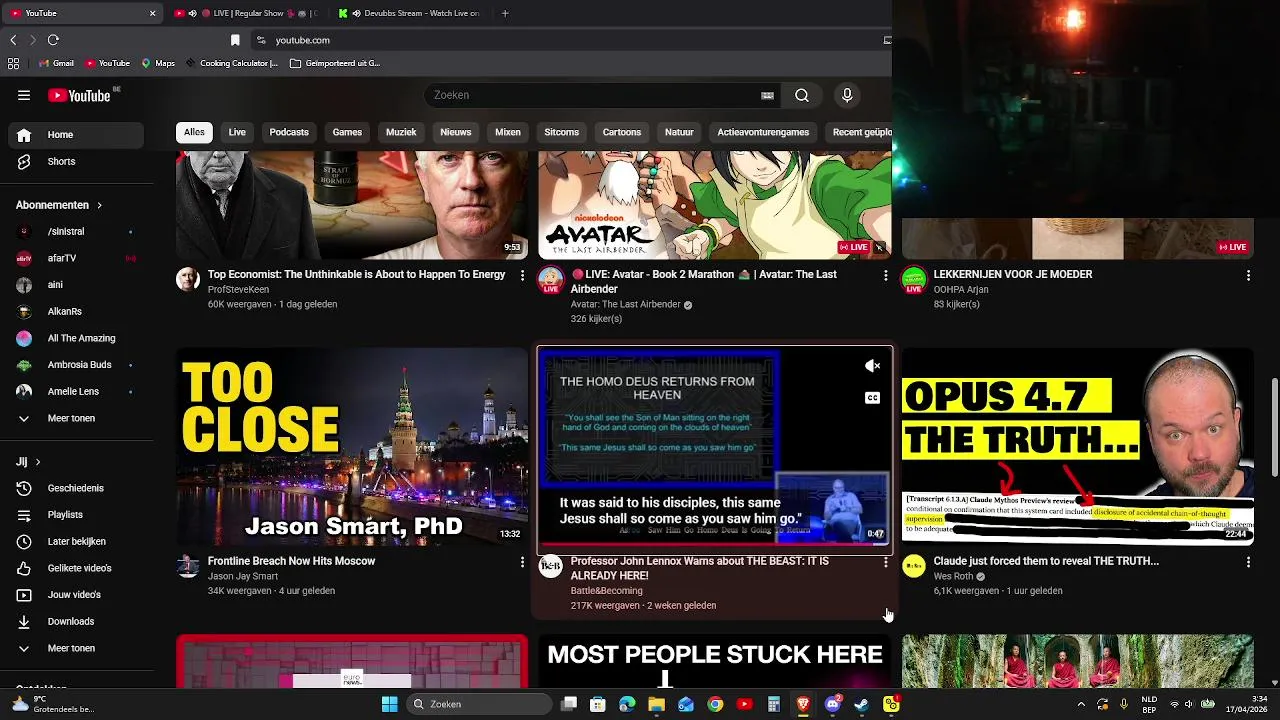This screenshot has width=1280, height=720.
Task: Select the Muziek filter chip
Action: click(x=401, y=132)
